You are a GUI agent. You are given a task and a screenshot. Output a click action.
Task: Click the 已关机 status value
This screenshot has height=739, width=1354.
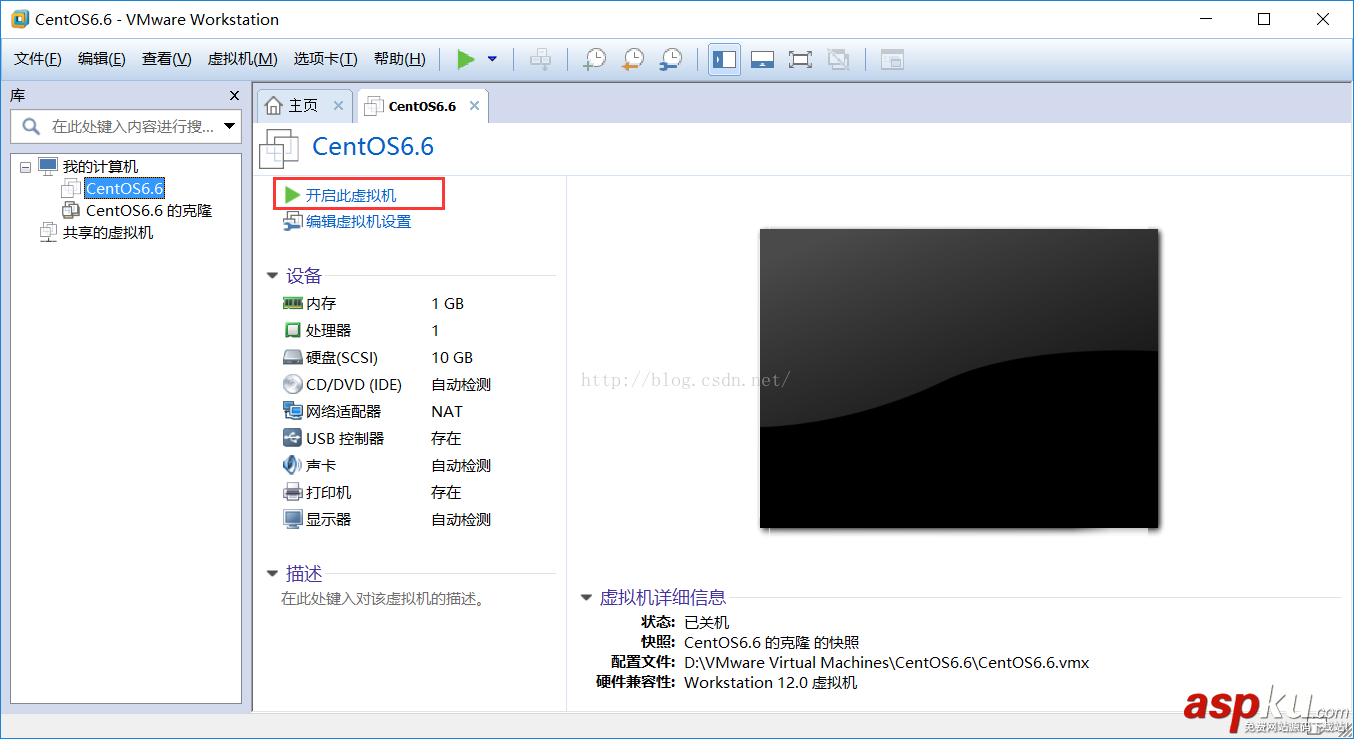pyautogui.click(x=706, y=622)
